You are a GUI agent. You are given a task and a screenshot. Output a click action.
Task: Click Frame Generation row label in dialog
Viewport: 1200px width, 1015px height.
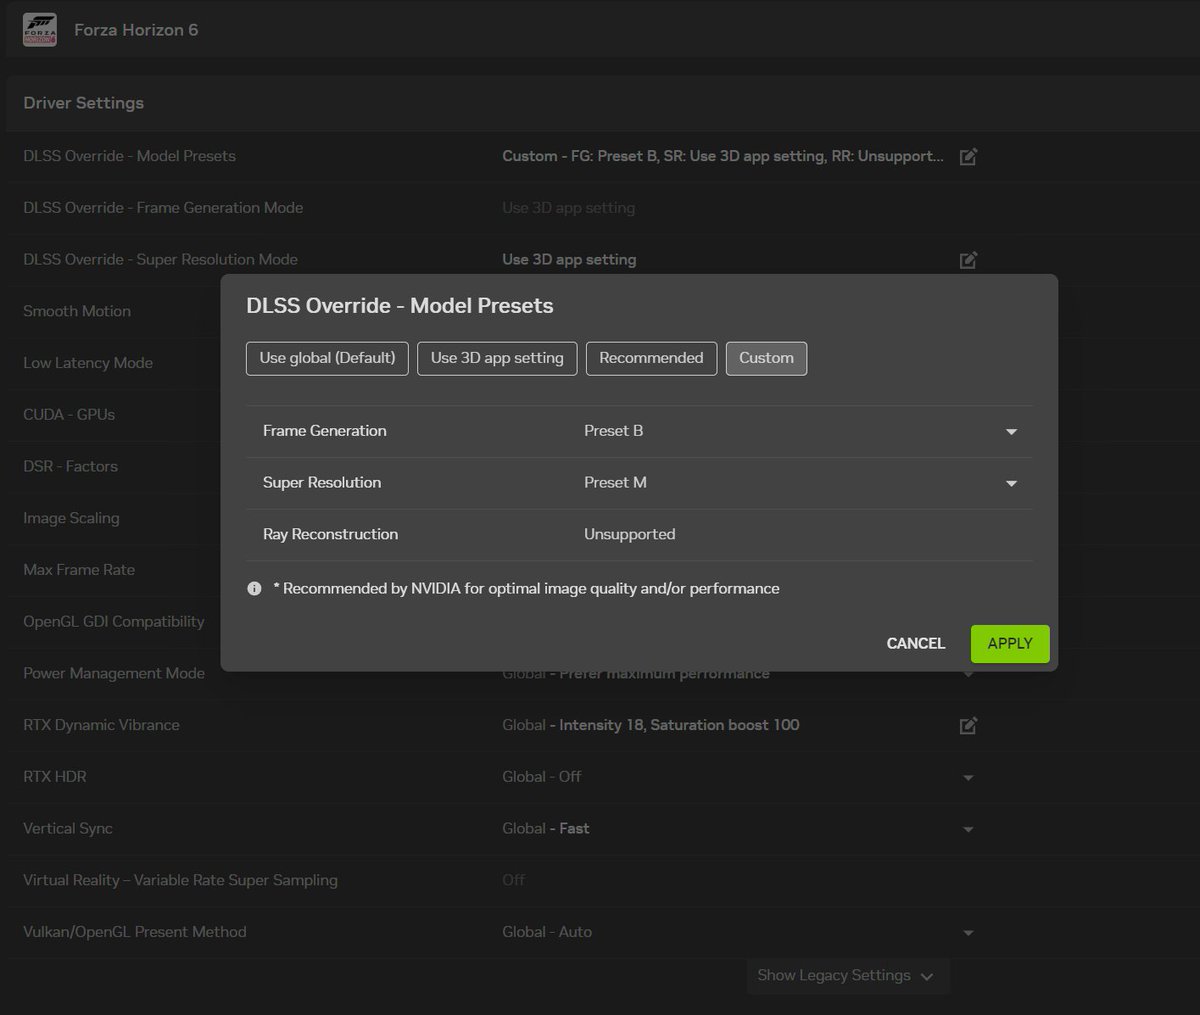[x=324, y=431]
